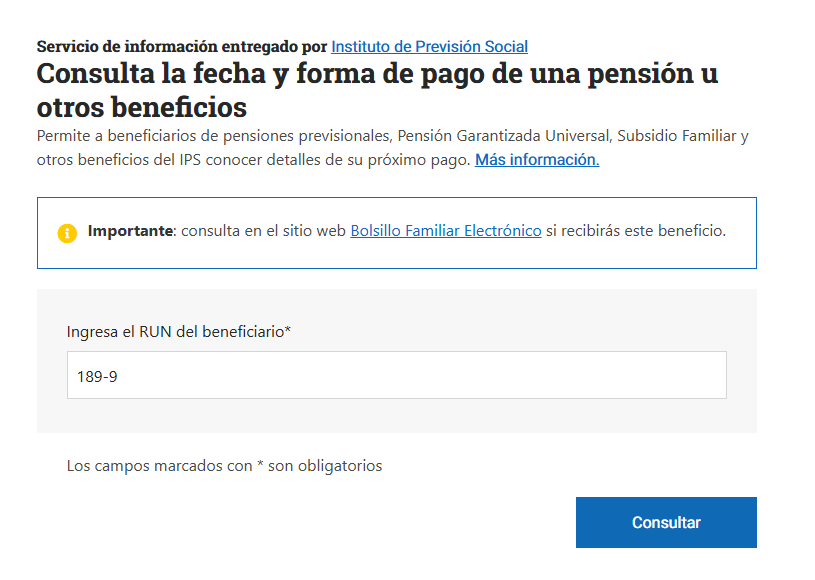Open the Instituto de Previsión Social link
Screen dimensions: 815x580
coord(429,46)
